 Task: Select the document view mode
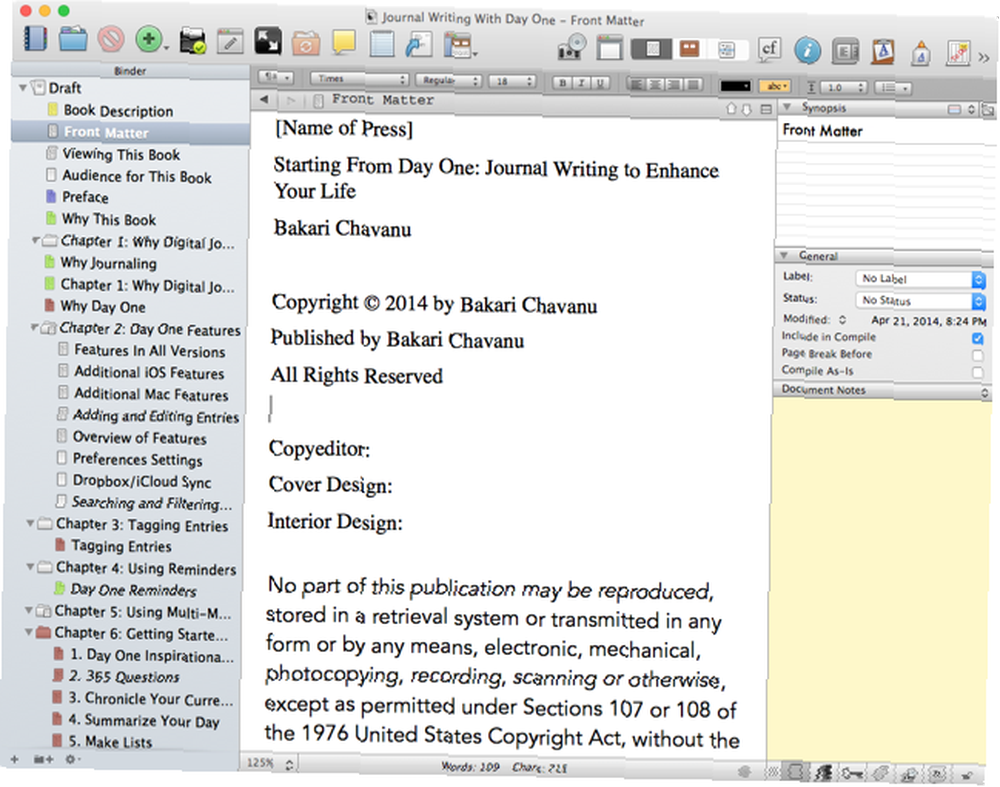[x=651, y=49]
